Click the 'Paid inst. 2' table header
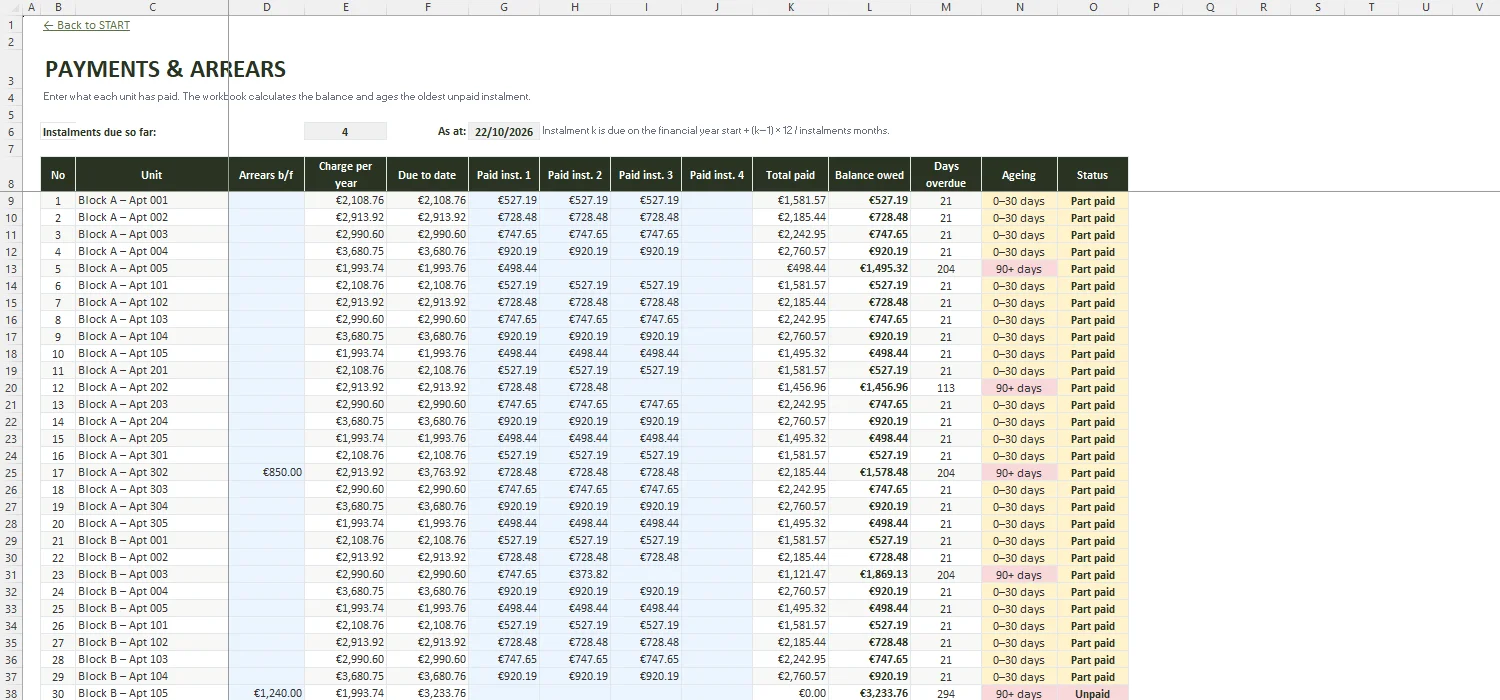 tap(575, 174)
